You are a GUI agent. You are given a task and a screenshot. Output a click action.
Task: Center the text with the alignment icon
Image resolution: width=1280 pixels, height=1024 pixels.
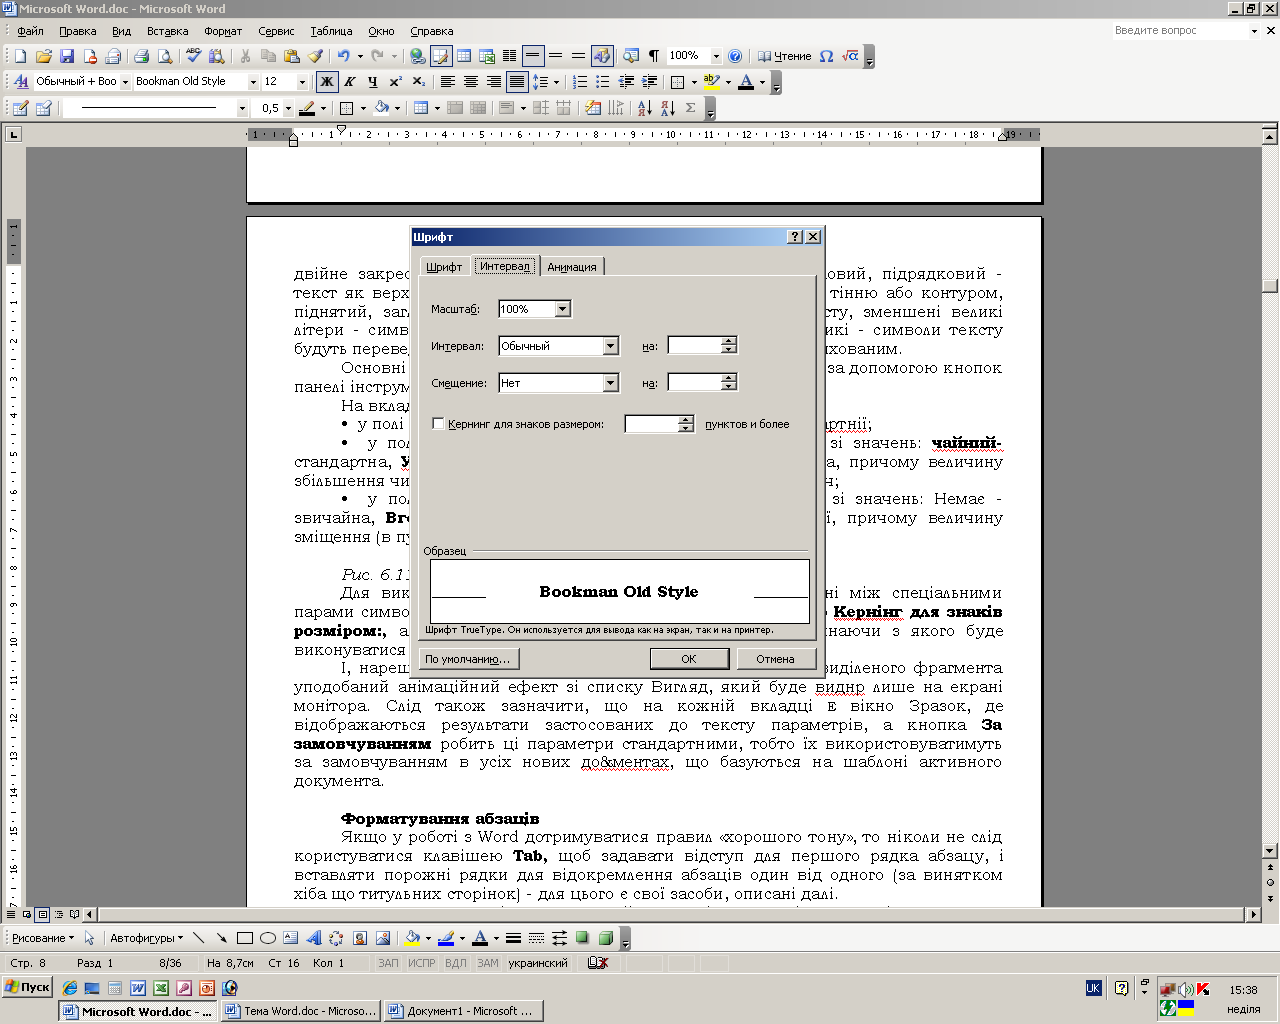[x=471, y=82]
